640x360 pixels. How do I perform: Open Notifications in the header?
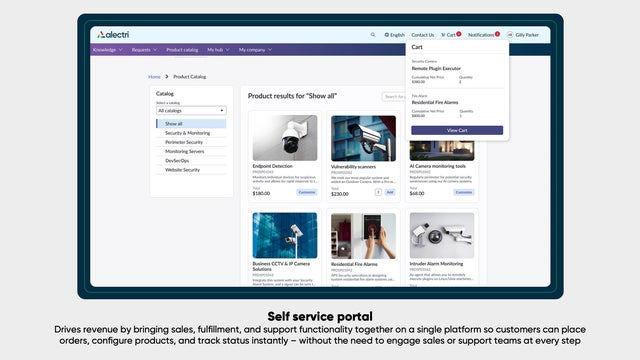(x=483, y=35)
